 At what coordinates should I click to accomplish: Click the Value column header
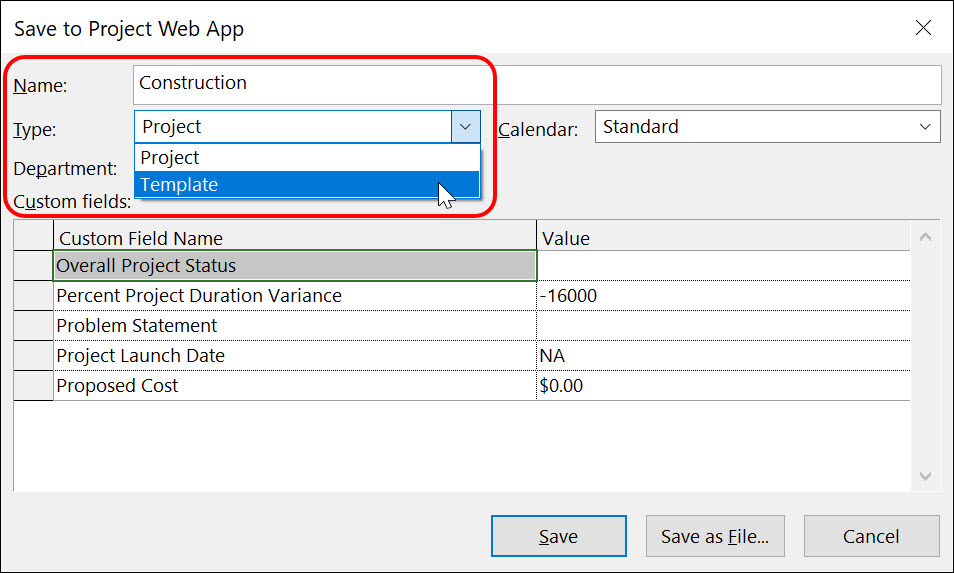click(723, 236)
